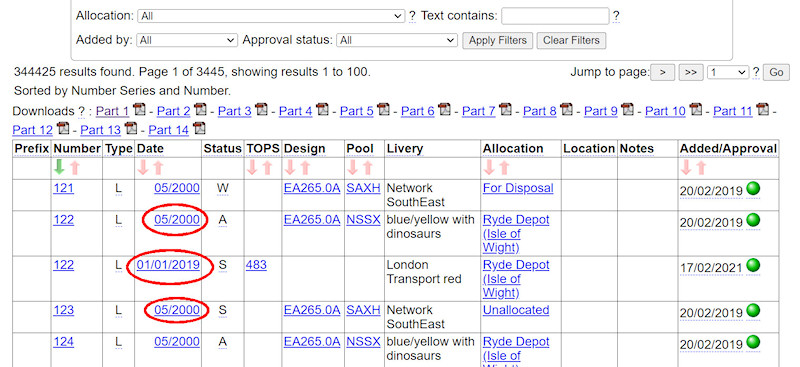
Task: Open the Part 10 PDF download icon
Action: coord(695,109)
